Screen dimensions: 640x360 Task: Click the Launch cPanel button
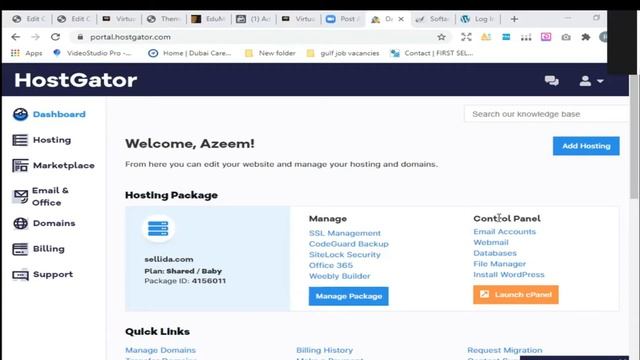click(516, 295)
